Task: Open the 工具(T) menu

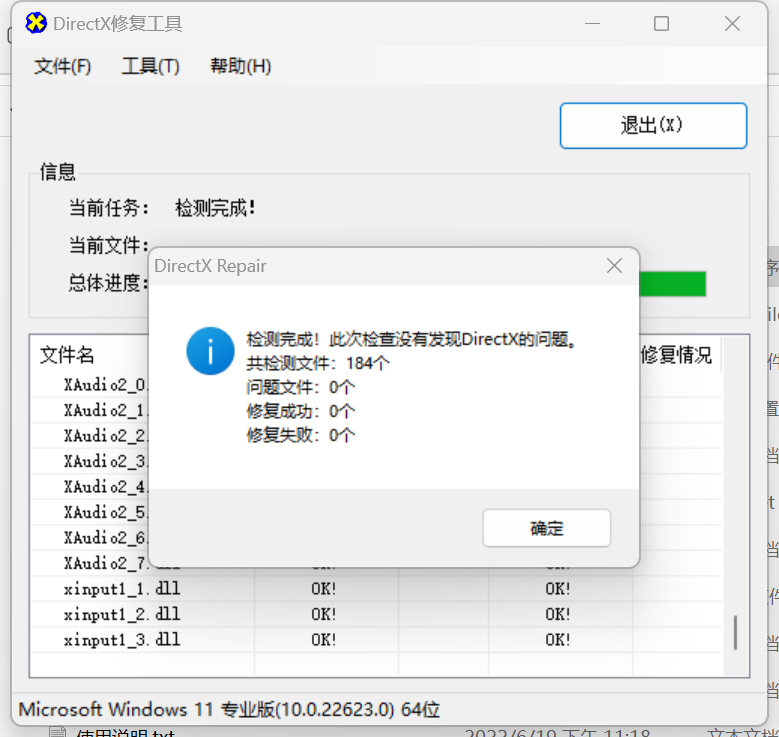Action: 151,66
